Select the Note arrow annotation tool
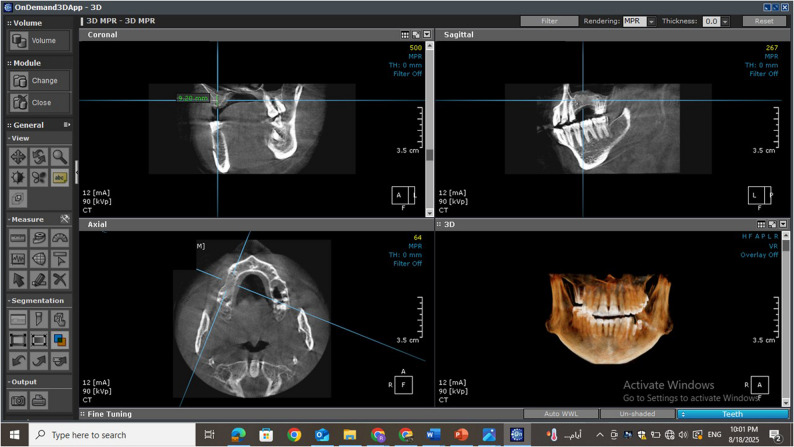794x447 pixels. [60, 259]
